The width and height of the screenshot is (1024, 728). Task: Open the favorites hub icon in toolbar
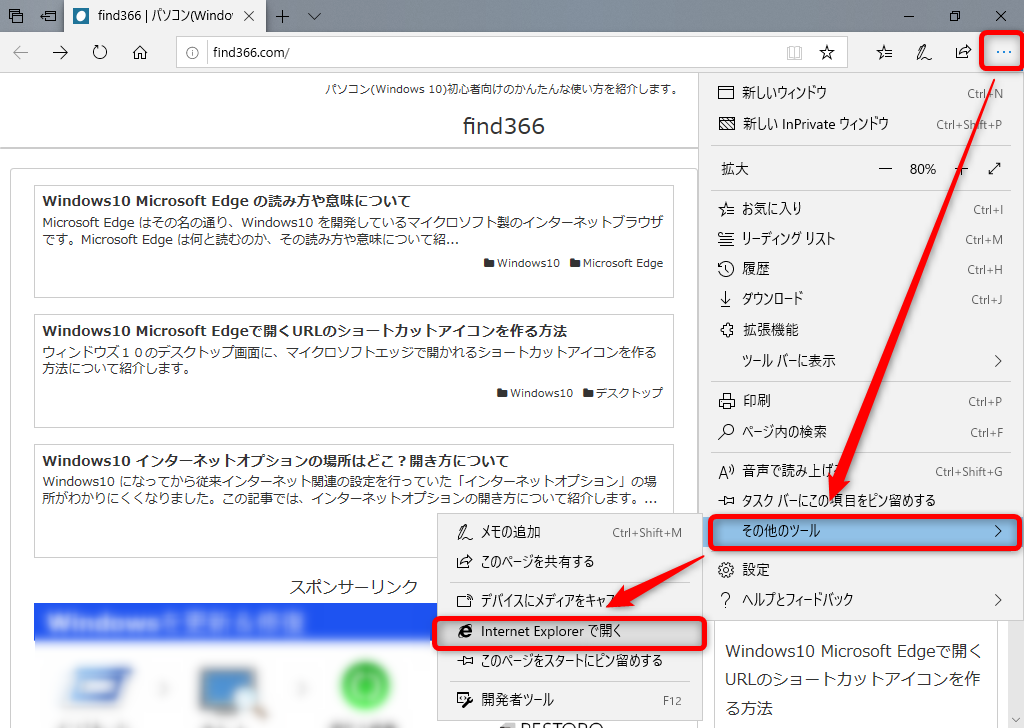pos(884,52)
